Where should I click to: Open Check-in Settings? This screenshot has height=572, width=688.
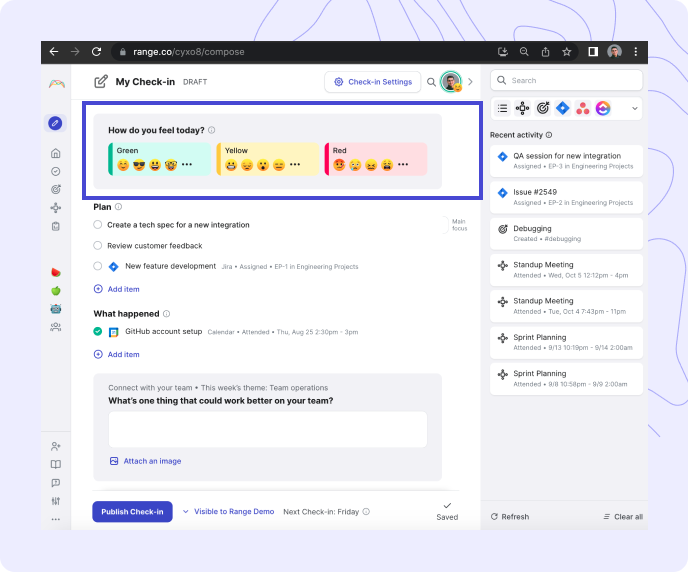click(x=373, y=82)
